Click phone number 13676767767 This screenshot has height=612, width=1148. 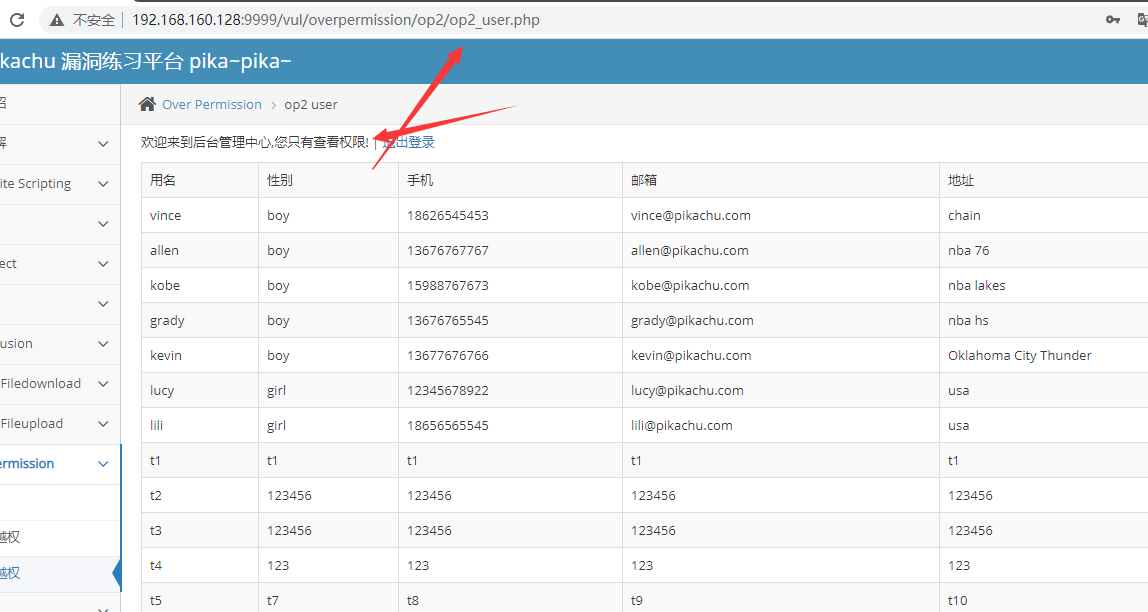tap(448, 250)
